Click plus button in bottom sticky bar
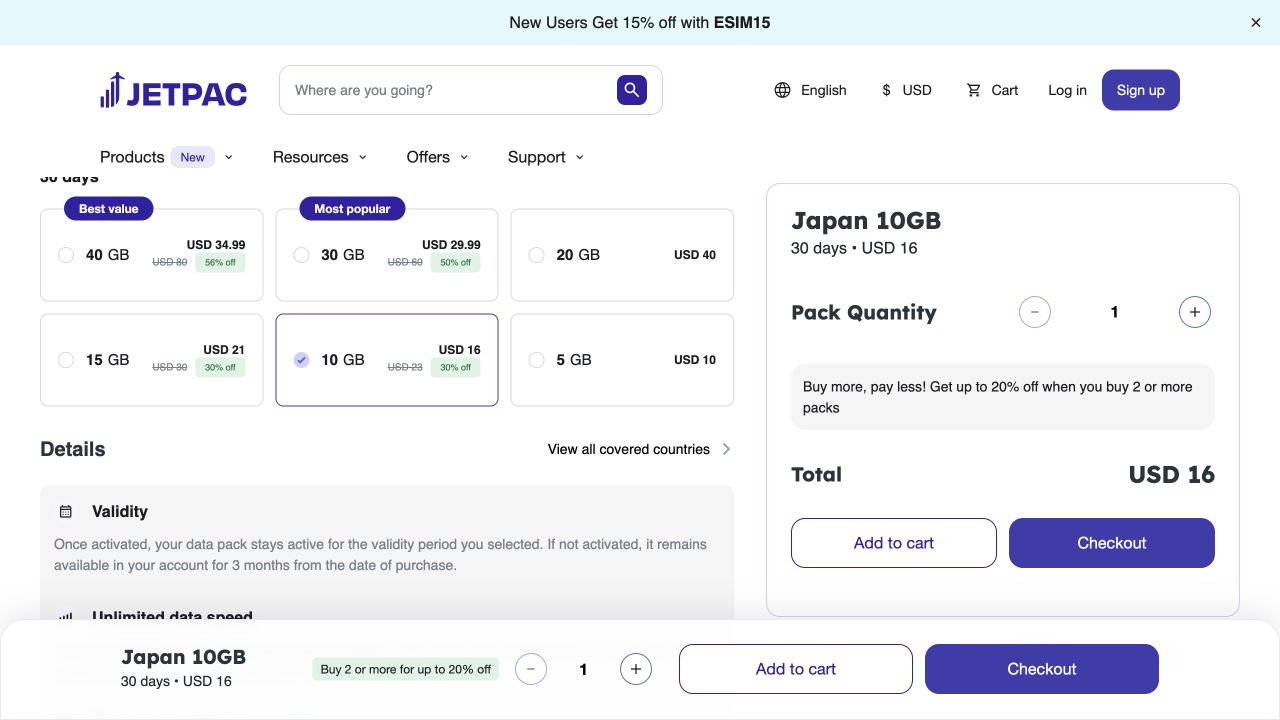This screenshot has height=720, width=1280. coord(636,669)
